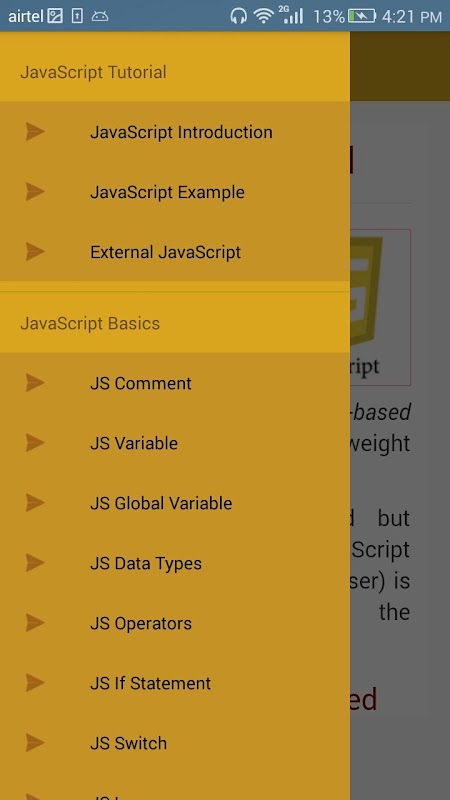The width and height of the screenshot is (450, 800).
Task: Open the JavaScript Example lesson
Action: [175, 192]
